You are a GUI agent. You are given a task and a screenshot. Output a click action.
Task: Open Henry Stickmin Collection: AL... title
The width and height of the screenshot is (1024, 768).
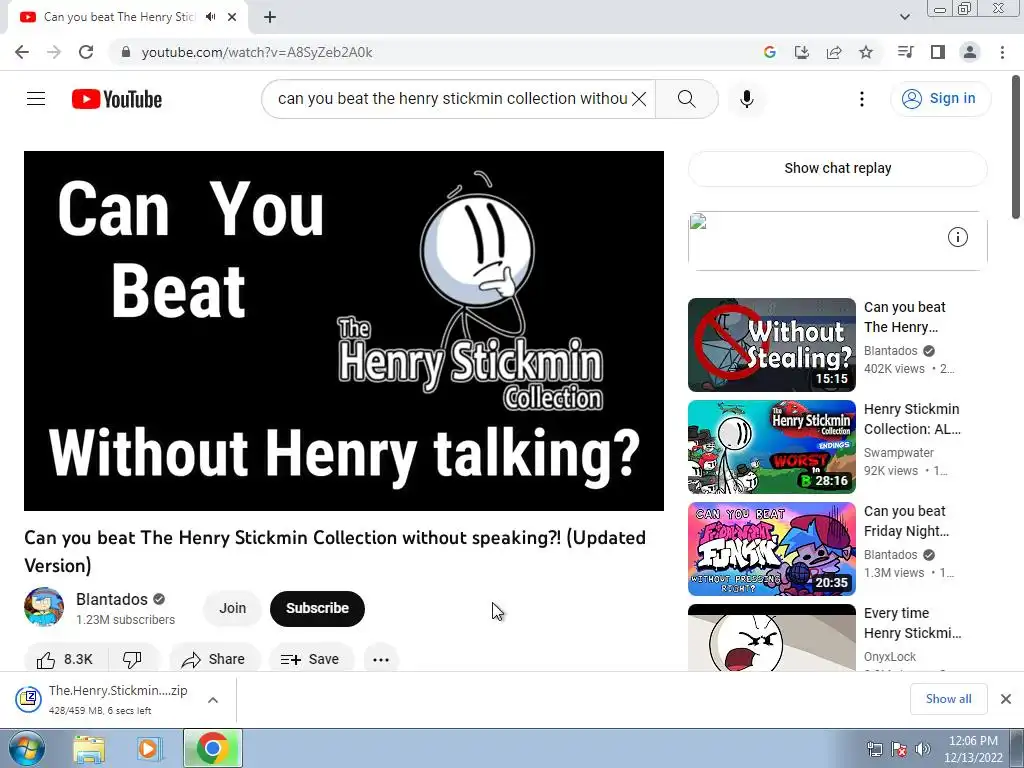coord(912,419)
